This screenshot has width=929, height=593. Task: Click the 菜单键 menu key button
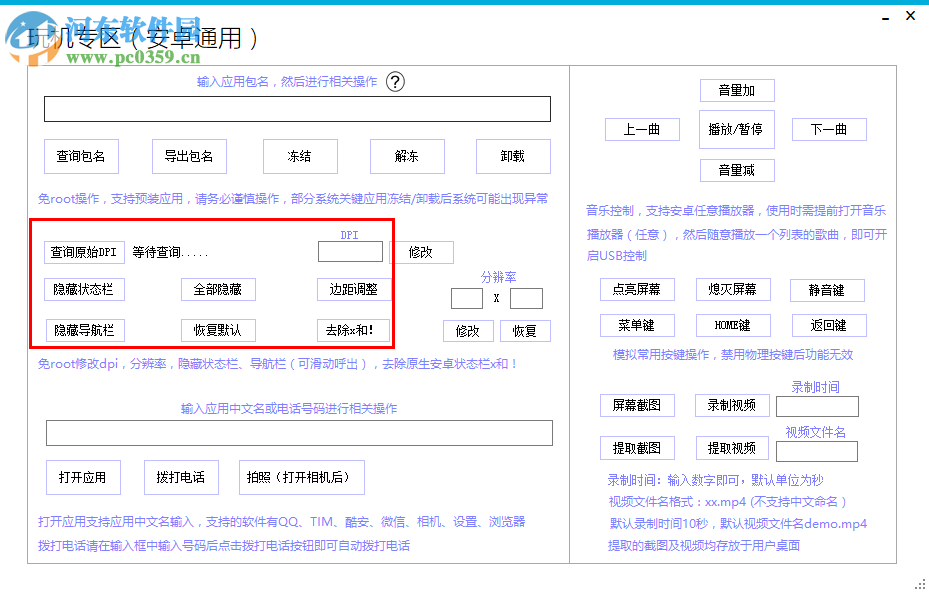pos(637,325)
